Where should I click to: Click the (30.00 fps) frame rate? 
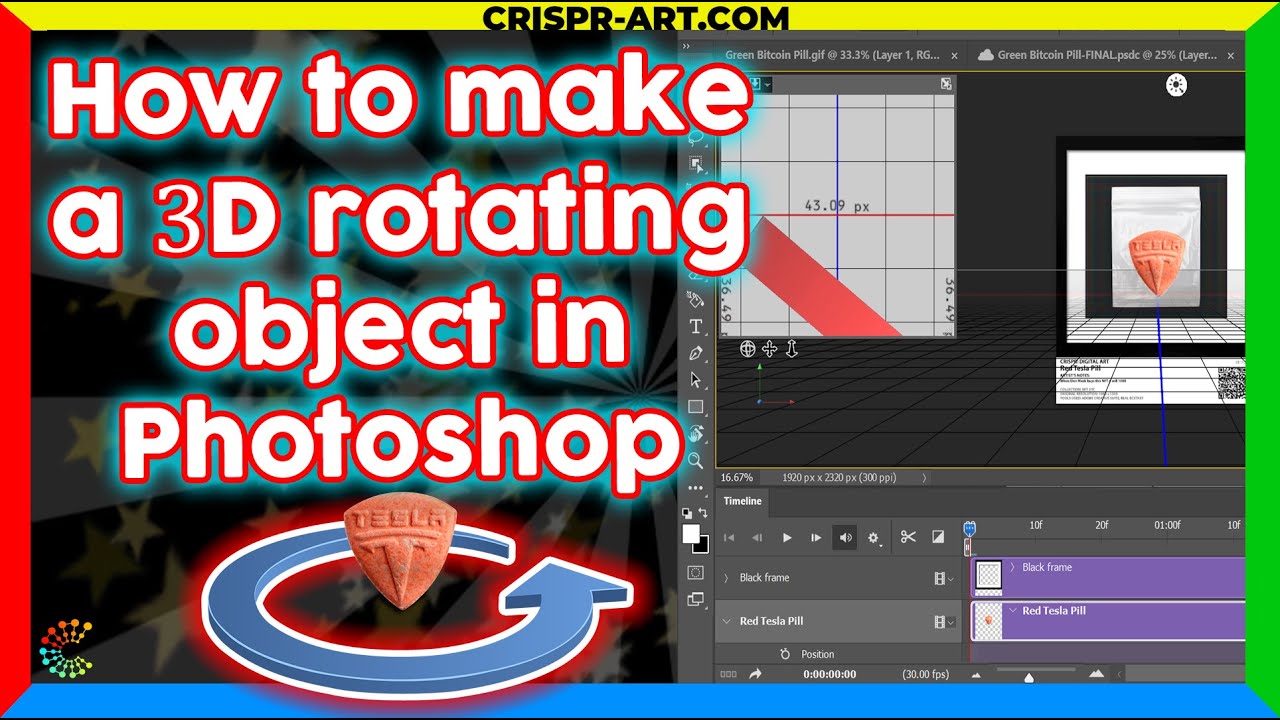[926, 674]
